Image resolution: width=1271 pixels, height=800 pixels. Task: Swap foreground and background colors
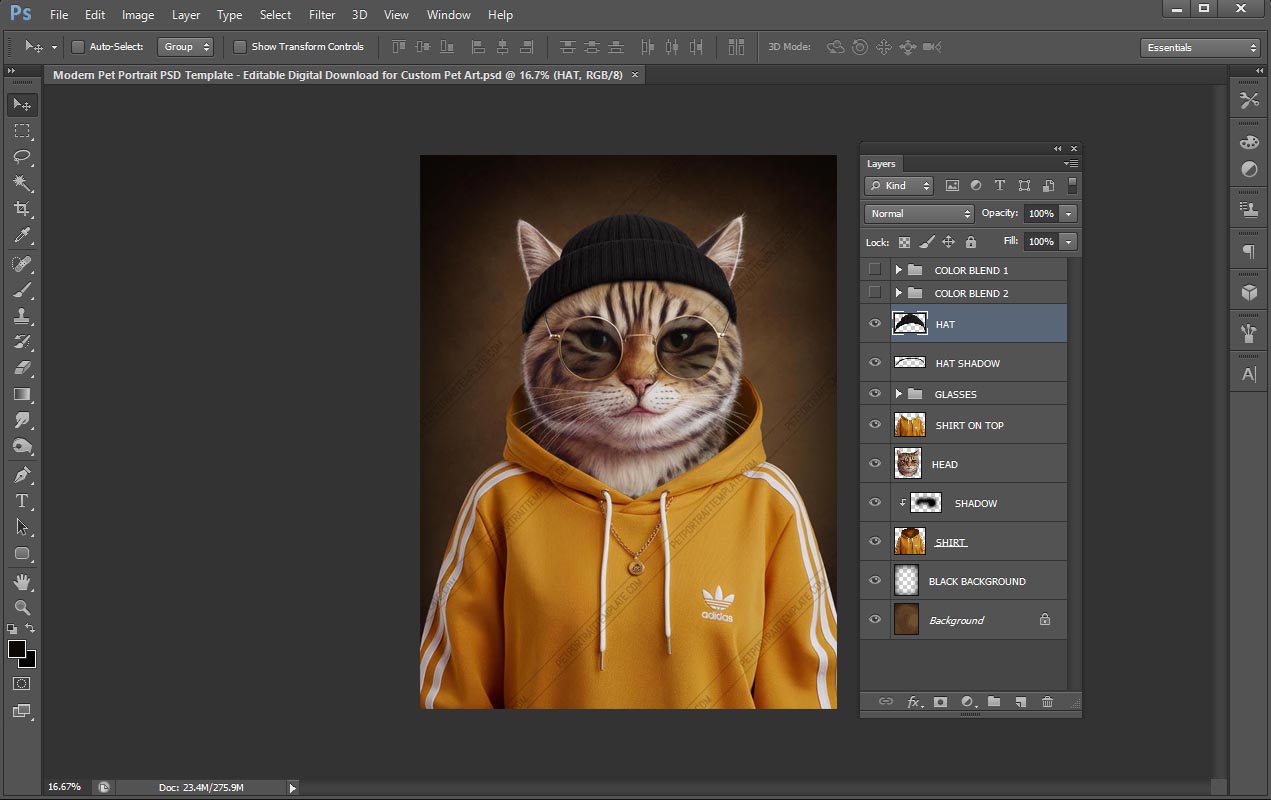pyautogui.click(x=30, y=629)
